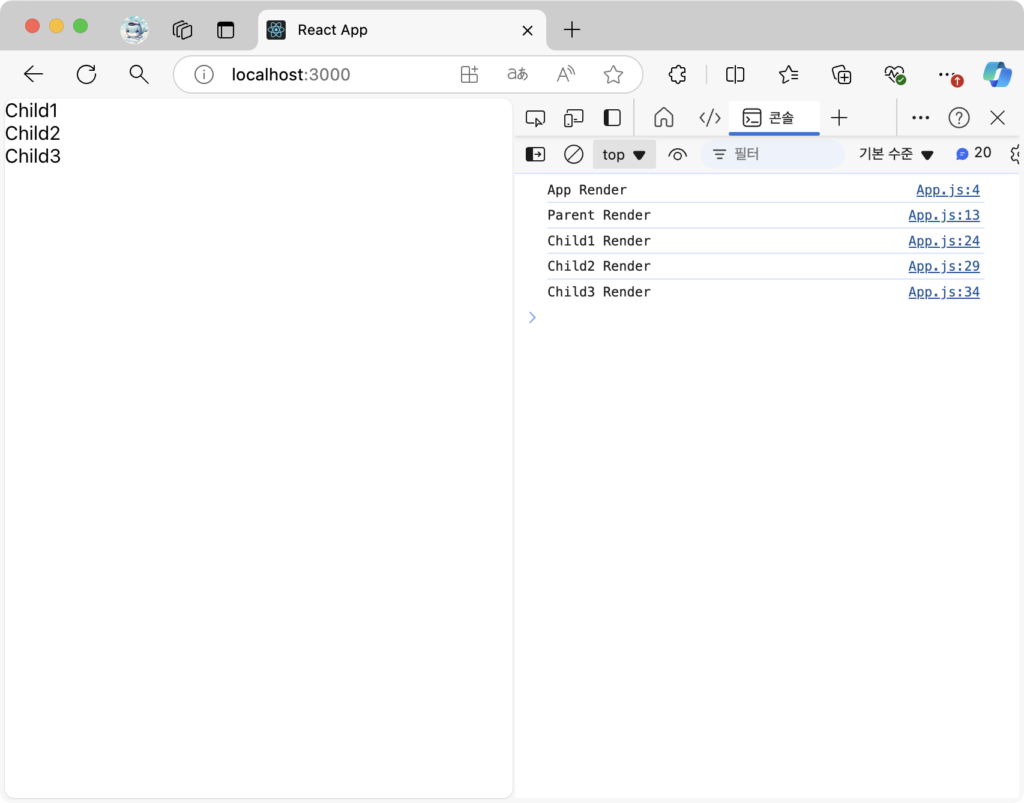Expand the 기본 수준 log level dropdown
This screenshot has height=803, width=1024.
coord(895,154)
